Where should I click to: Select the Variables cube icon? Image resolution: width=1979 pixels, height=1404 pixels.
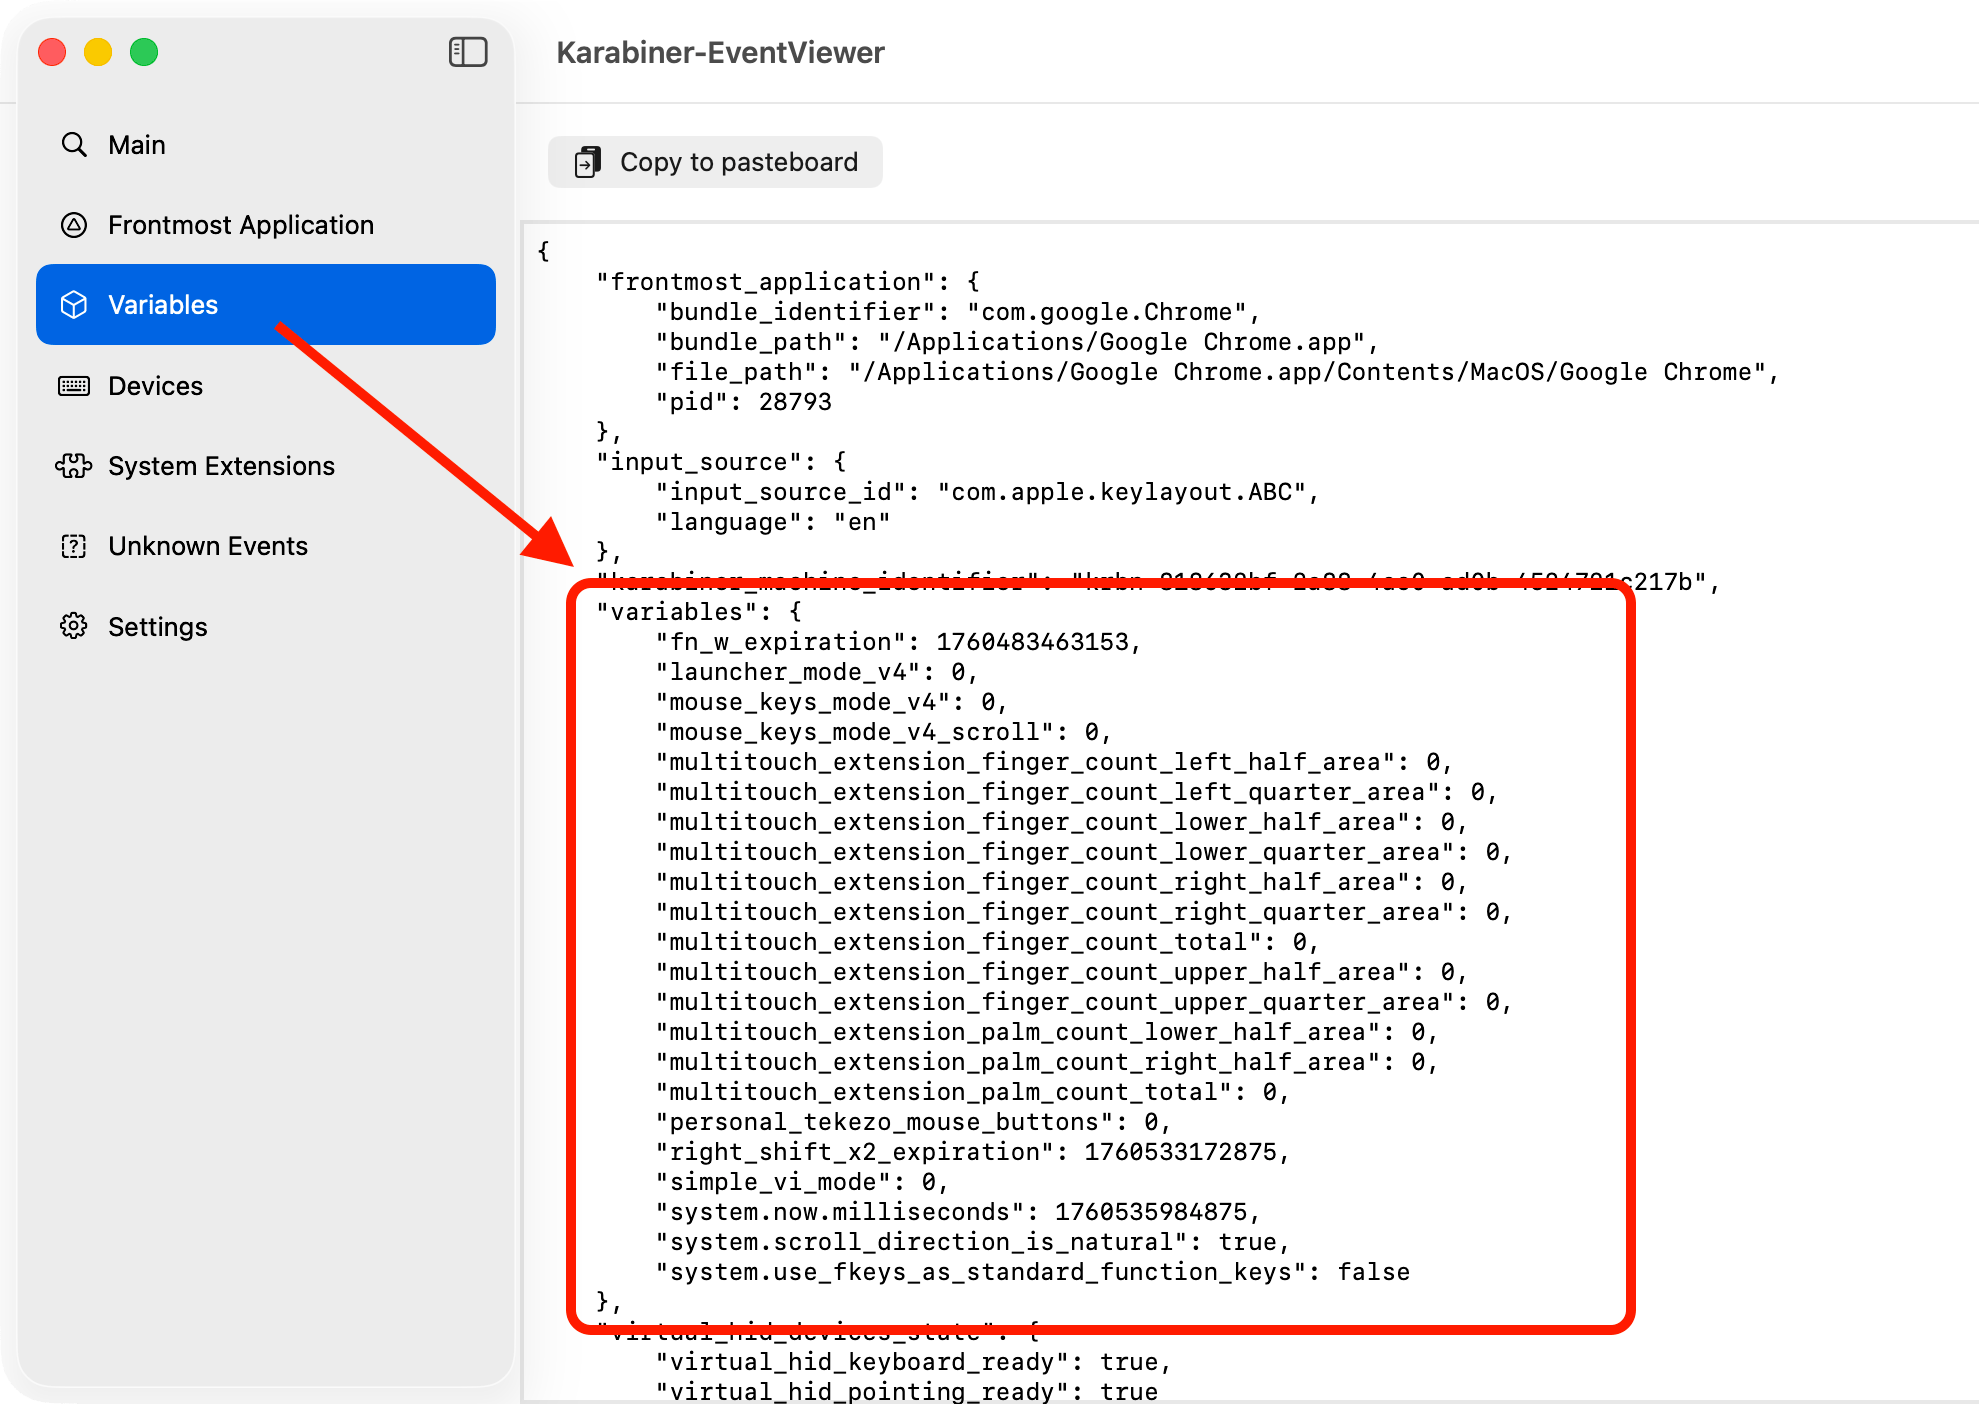coord(74,304)
